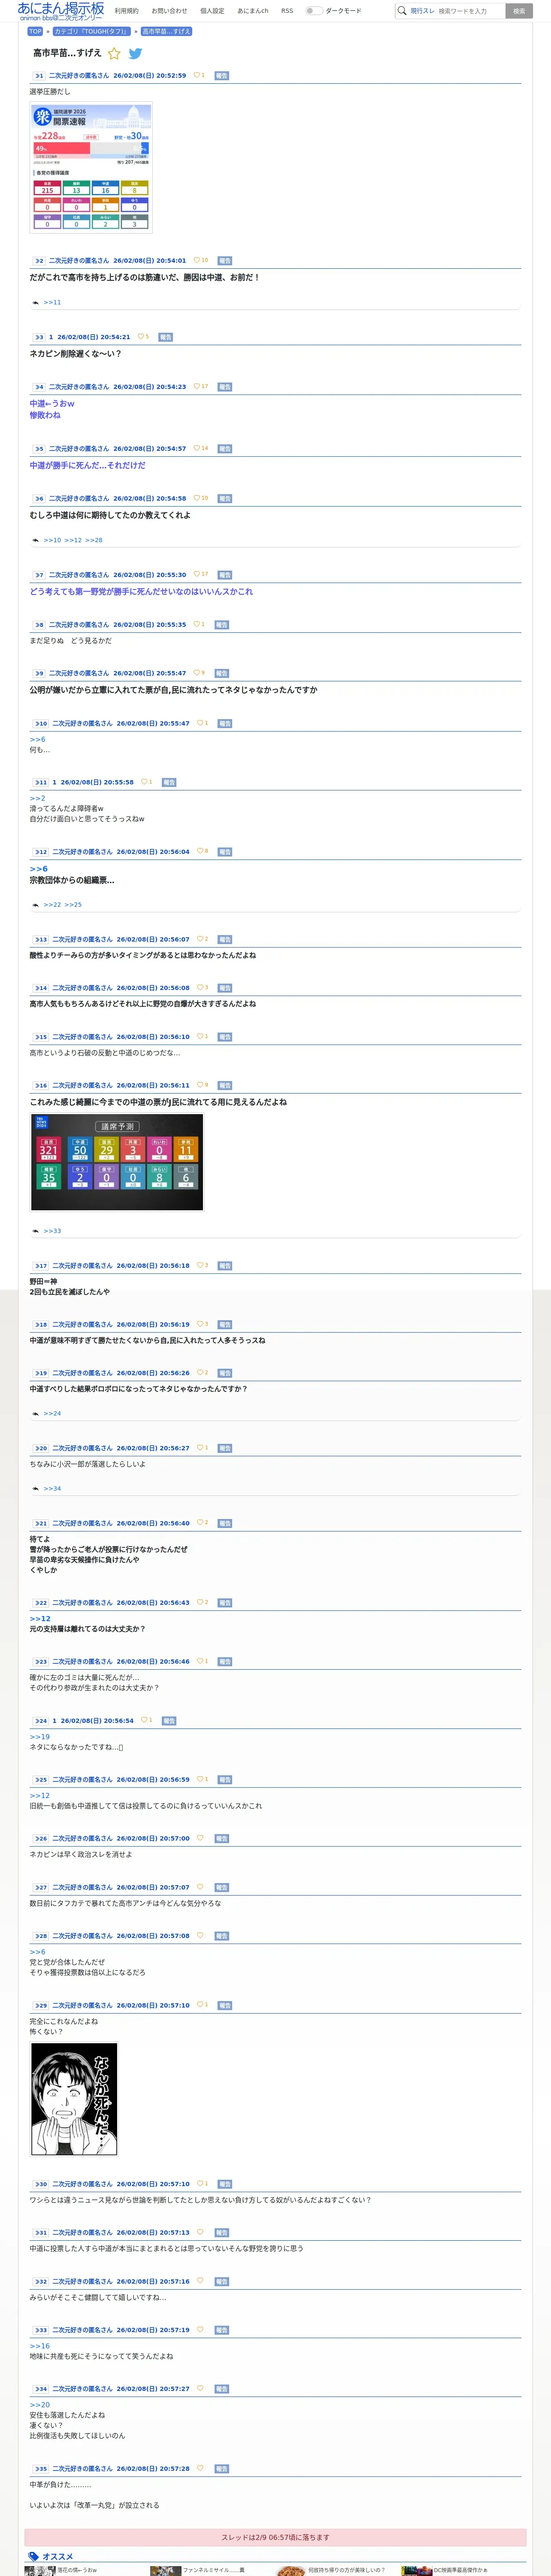The height and width of the screenshot is (2576, 551).
Task: Click the 検索 search button
Action: coord(519,11)
